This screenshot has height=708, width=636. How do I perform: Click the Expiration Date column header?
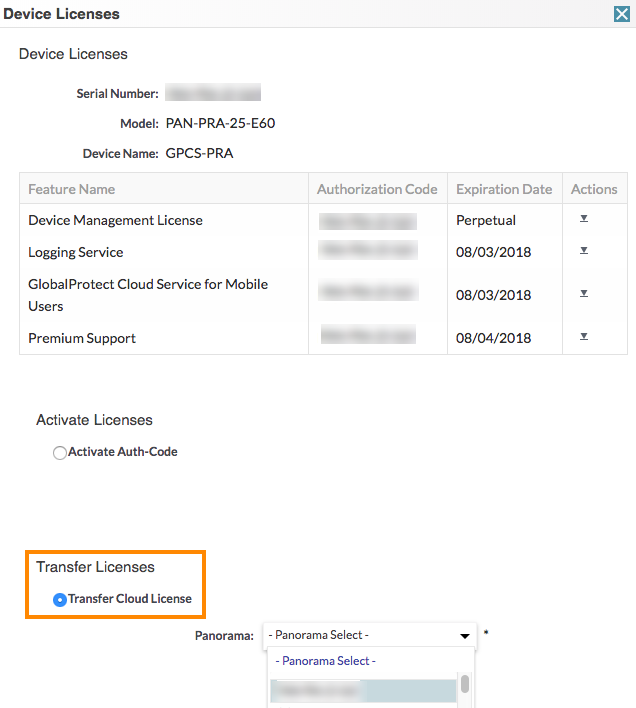click(x=504, y=189)
